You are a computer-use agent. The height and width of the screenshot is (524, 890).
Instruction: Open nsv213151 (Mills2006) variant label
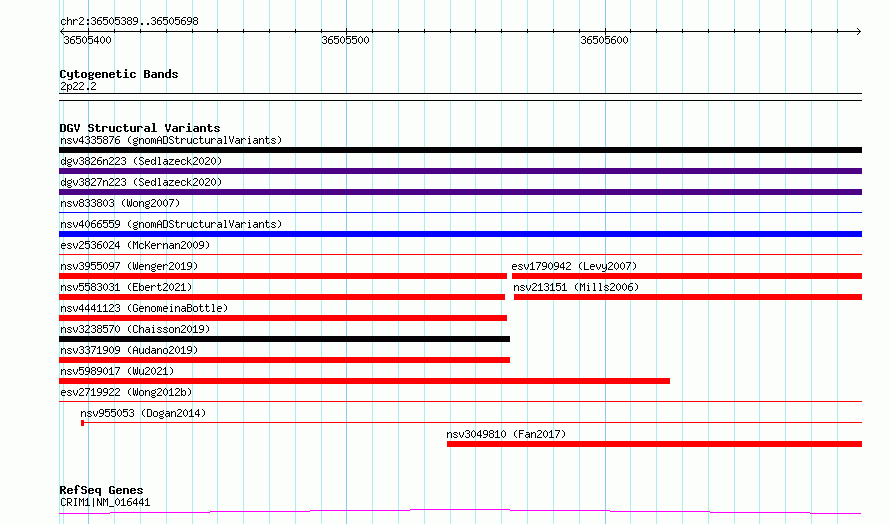pyautogui.click(x=576, y=287)
